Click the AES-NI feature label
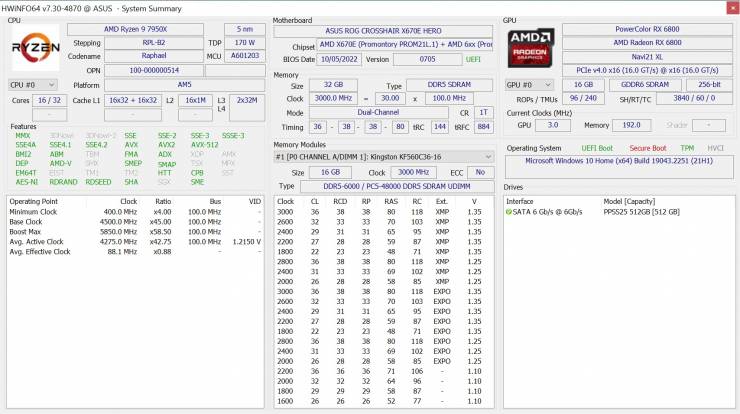 (x=26, y=182)
